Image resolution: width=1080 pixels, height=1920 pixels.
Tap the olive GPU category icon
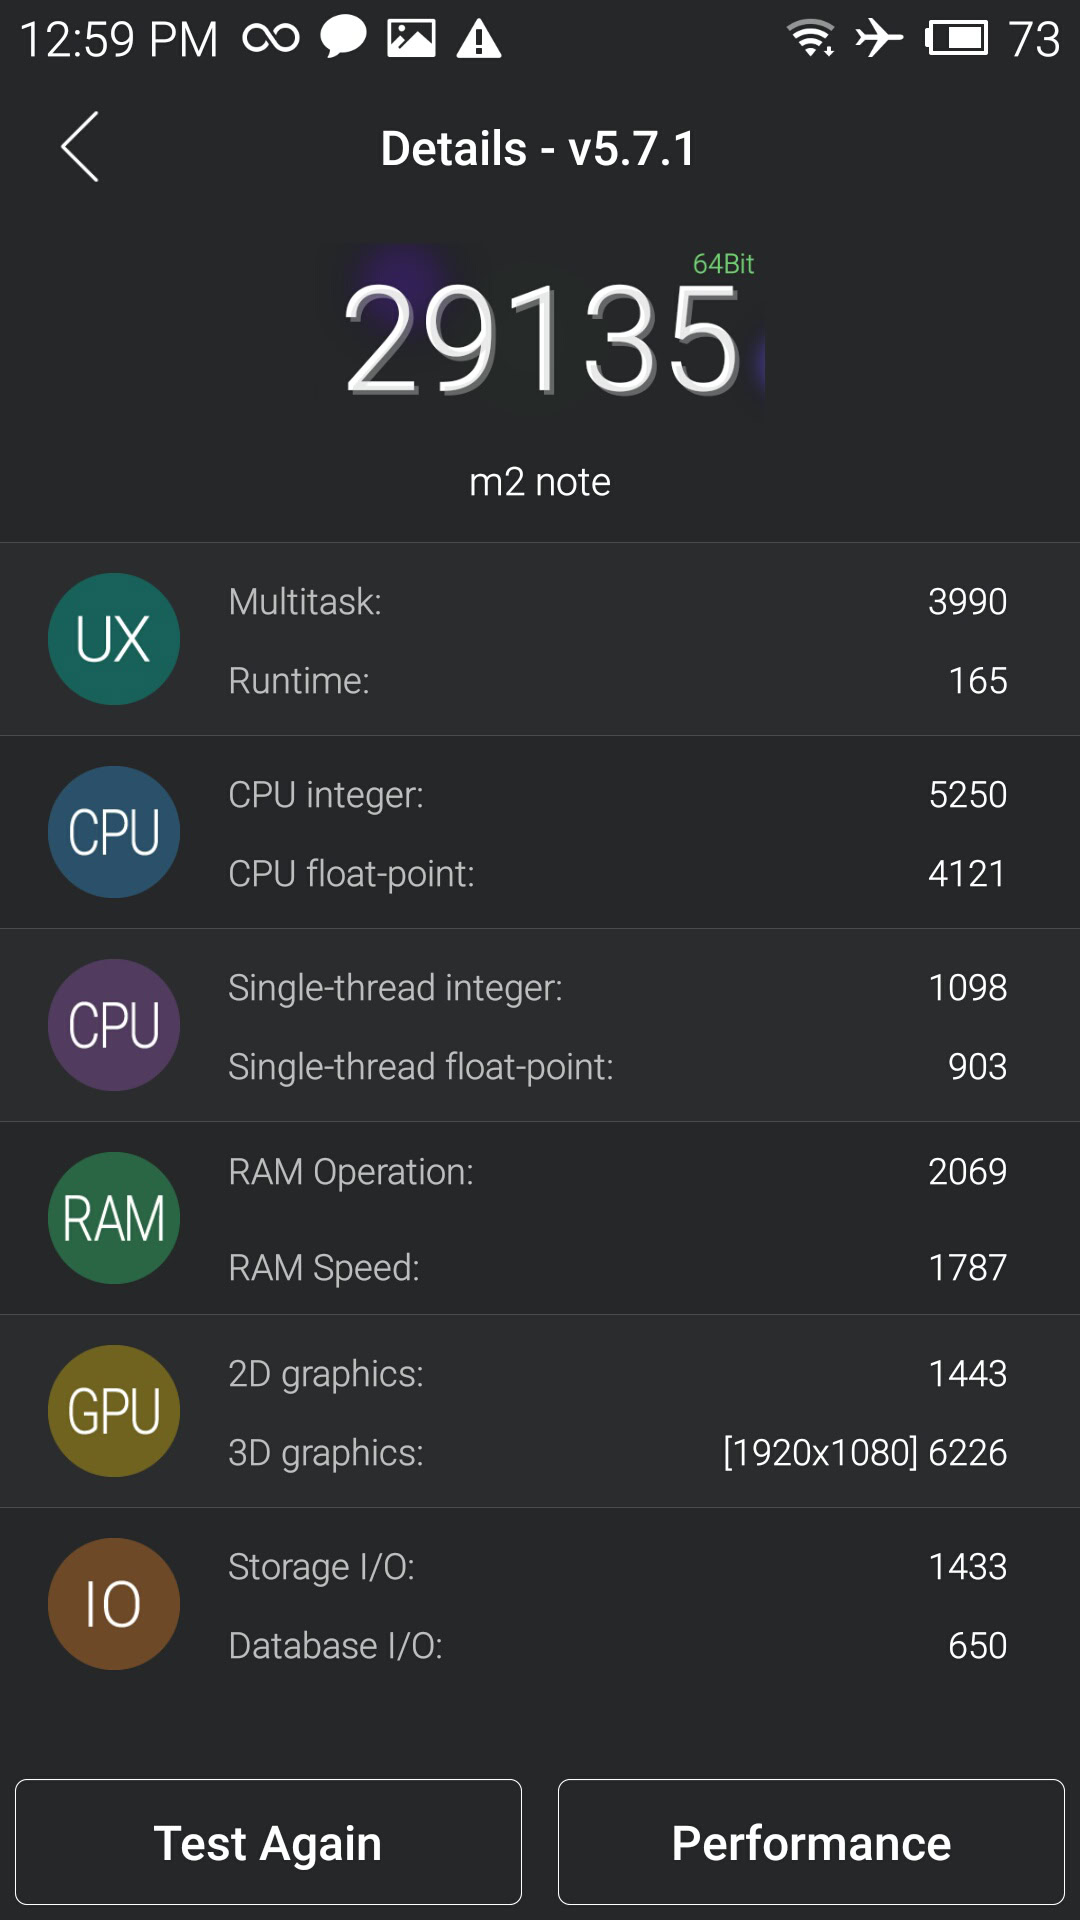coord(114,1411)
